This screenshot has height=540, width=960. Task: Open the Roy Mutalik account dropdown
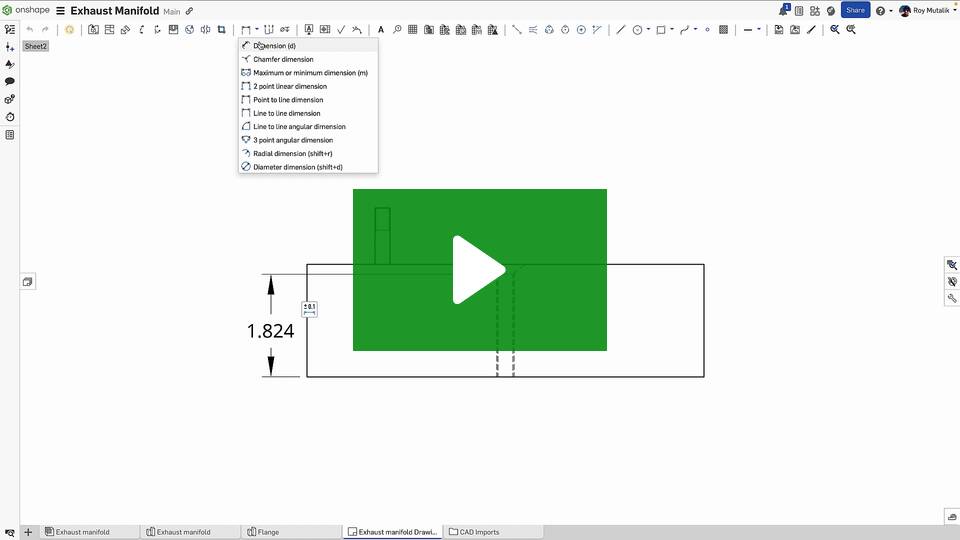click(927, 11)
